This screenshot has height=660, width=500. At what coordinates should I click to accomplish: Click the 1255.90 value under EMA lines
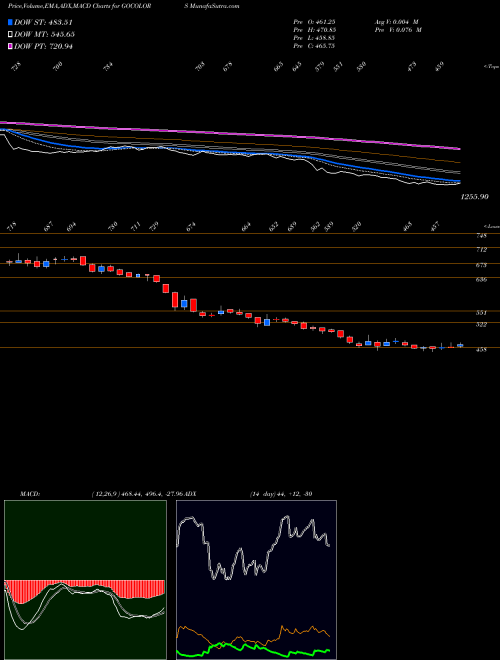click(475, 197)
